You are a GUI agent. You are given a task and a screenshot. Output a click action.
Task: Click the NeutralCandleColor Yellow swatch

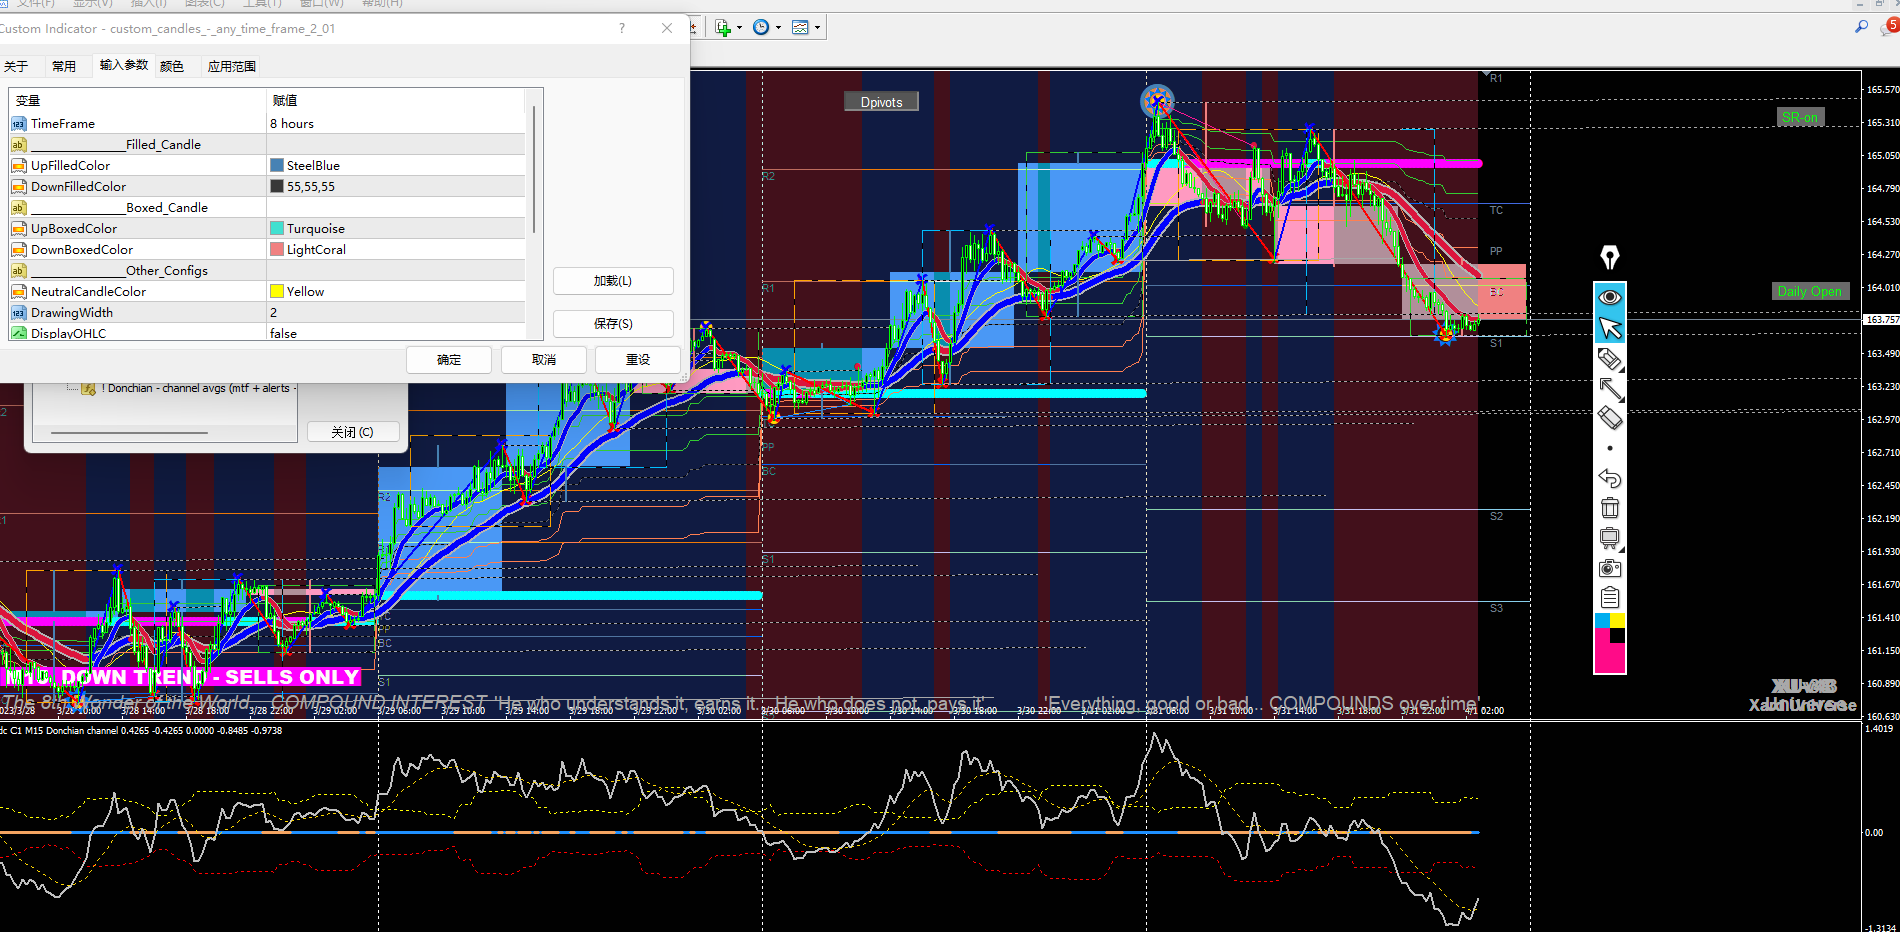[x=277, y=291]
